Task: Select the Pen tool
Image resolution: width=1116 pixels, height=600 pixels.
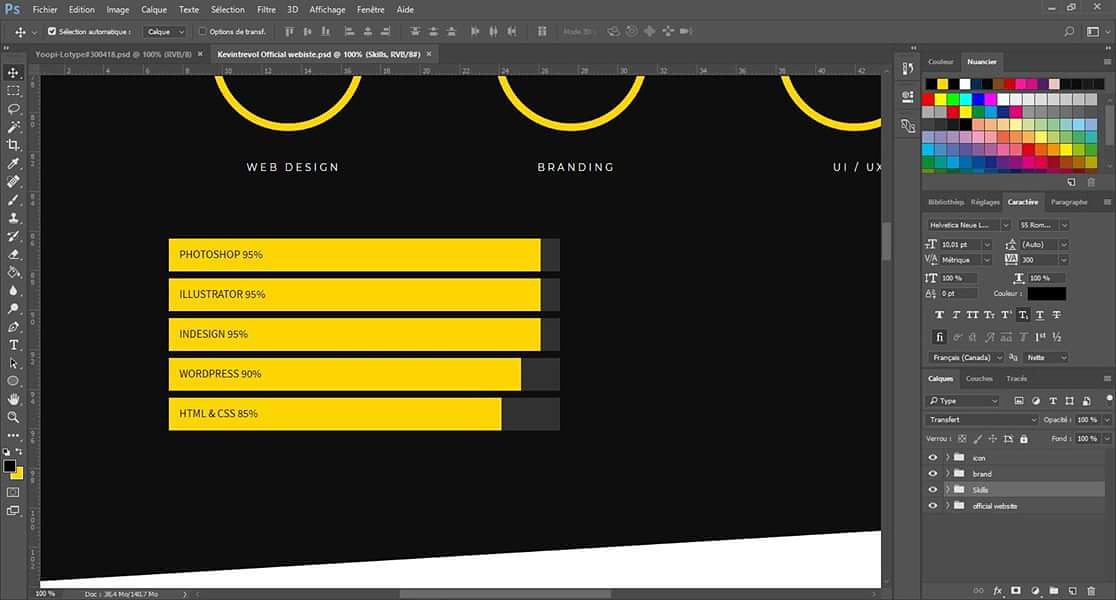Action: pos(14,327)
